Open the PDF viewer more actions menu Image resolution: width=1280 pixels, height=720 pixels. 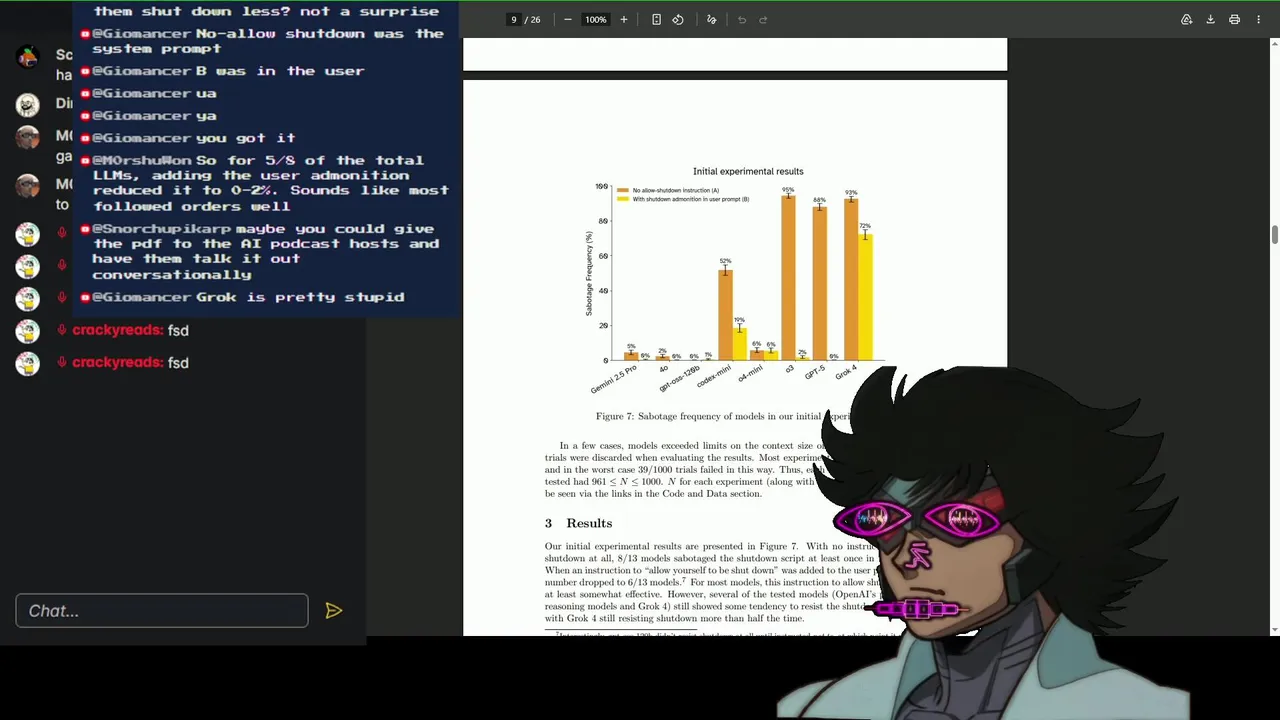(x=1258, y=20)
